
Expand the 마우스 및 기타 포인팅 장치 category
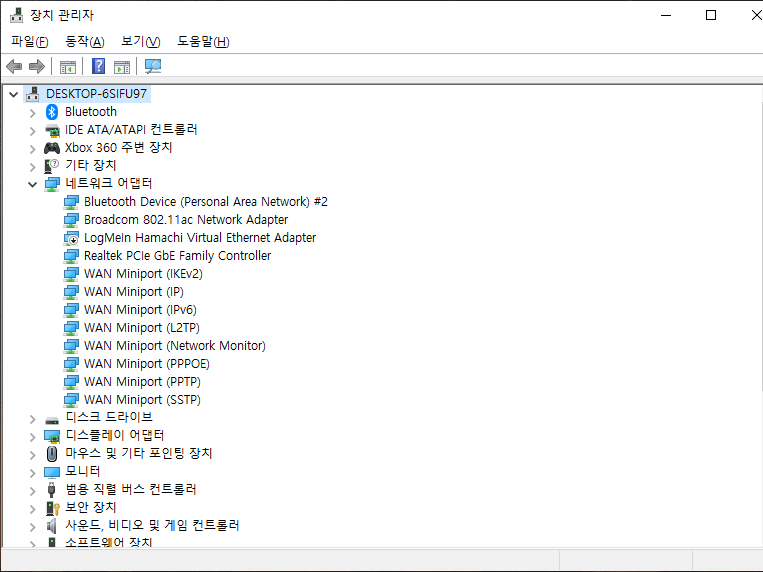click(33, 455)
